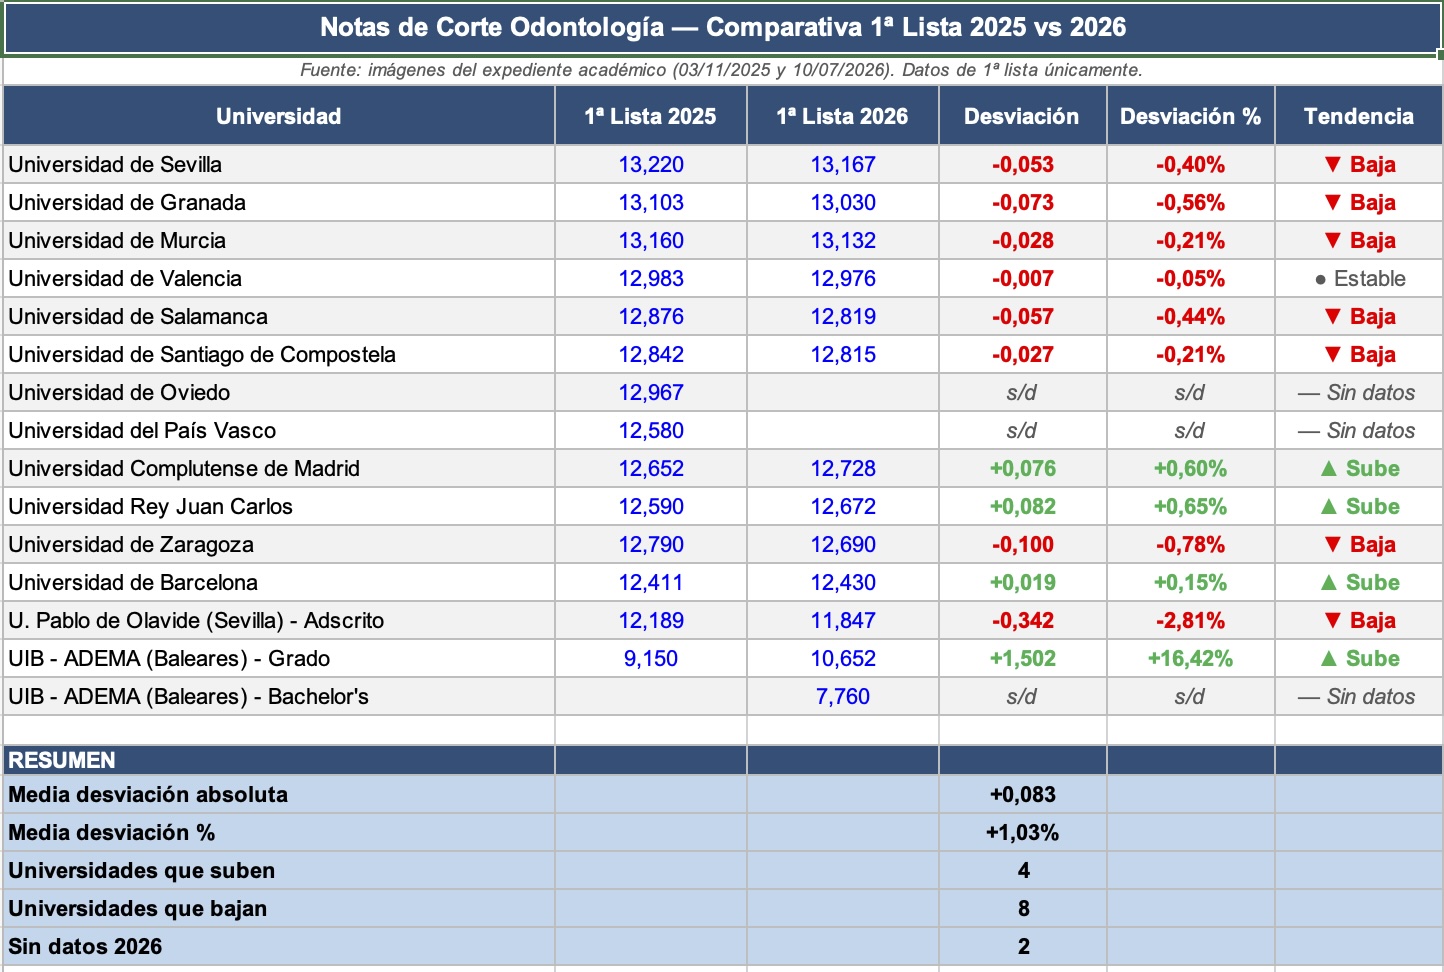Click the Universidad column header
1444x972 pixels.
pos(279,116)
